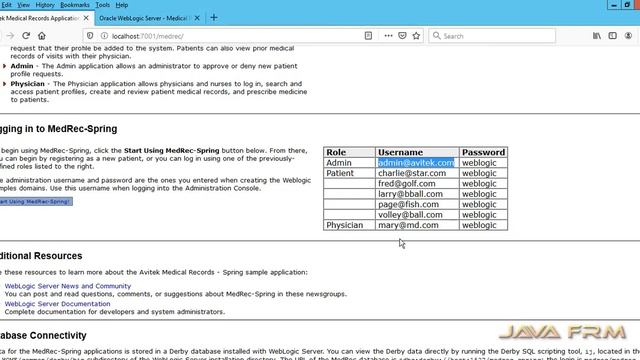This screenshot has height=360, width=640.
Task: Click the address bar URL localhost:7001/medrec/
Action: 148,36
